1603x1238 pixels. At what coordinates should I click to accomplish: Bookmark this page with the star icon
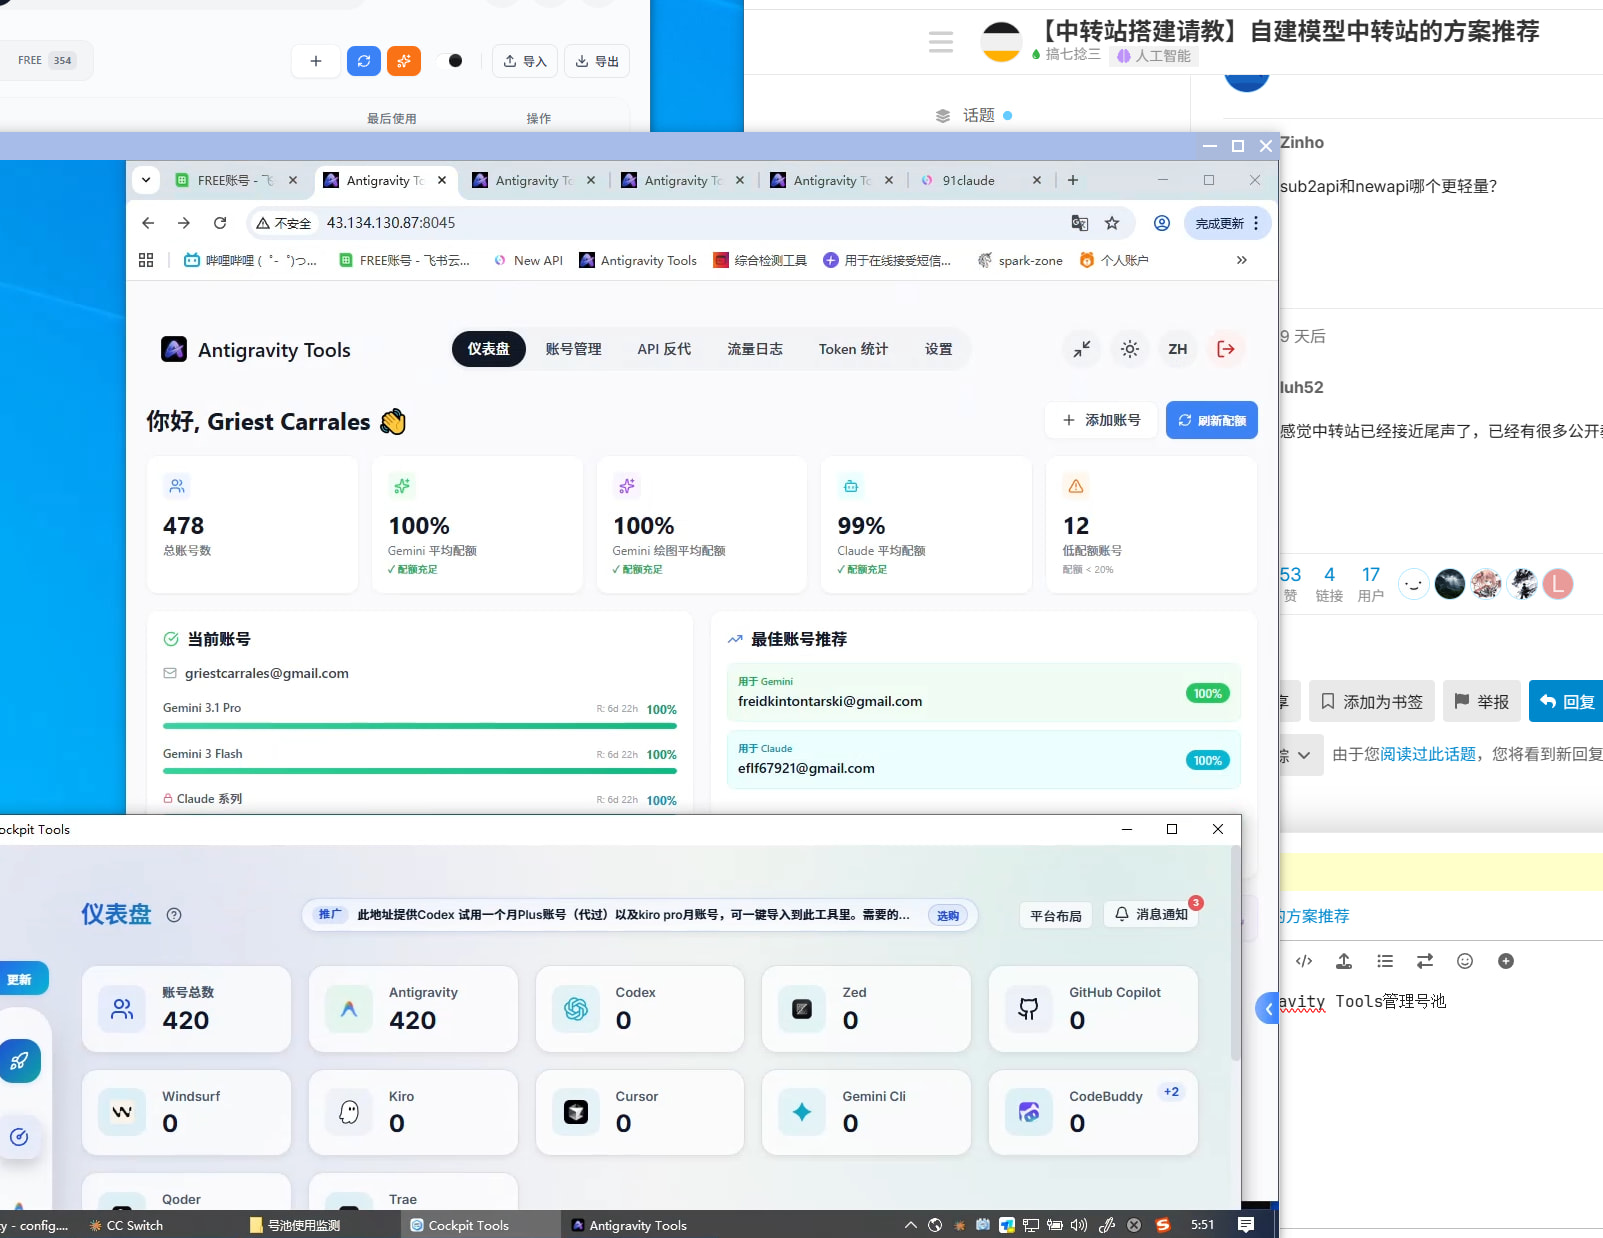click(1112, 223)
